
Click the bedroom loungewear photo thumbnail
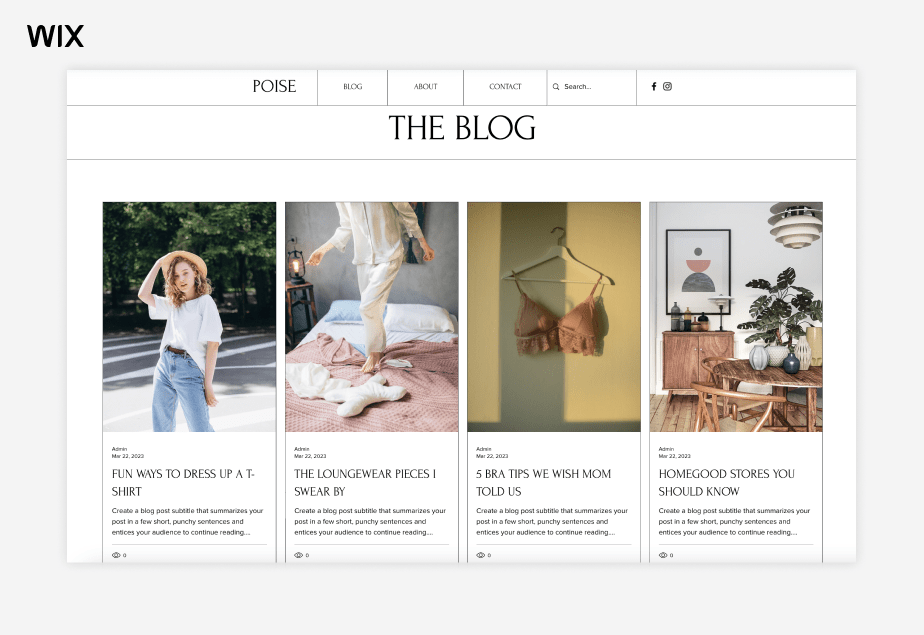coord(371,316)
